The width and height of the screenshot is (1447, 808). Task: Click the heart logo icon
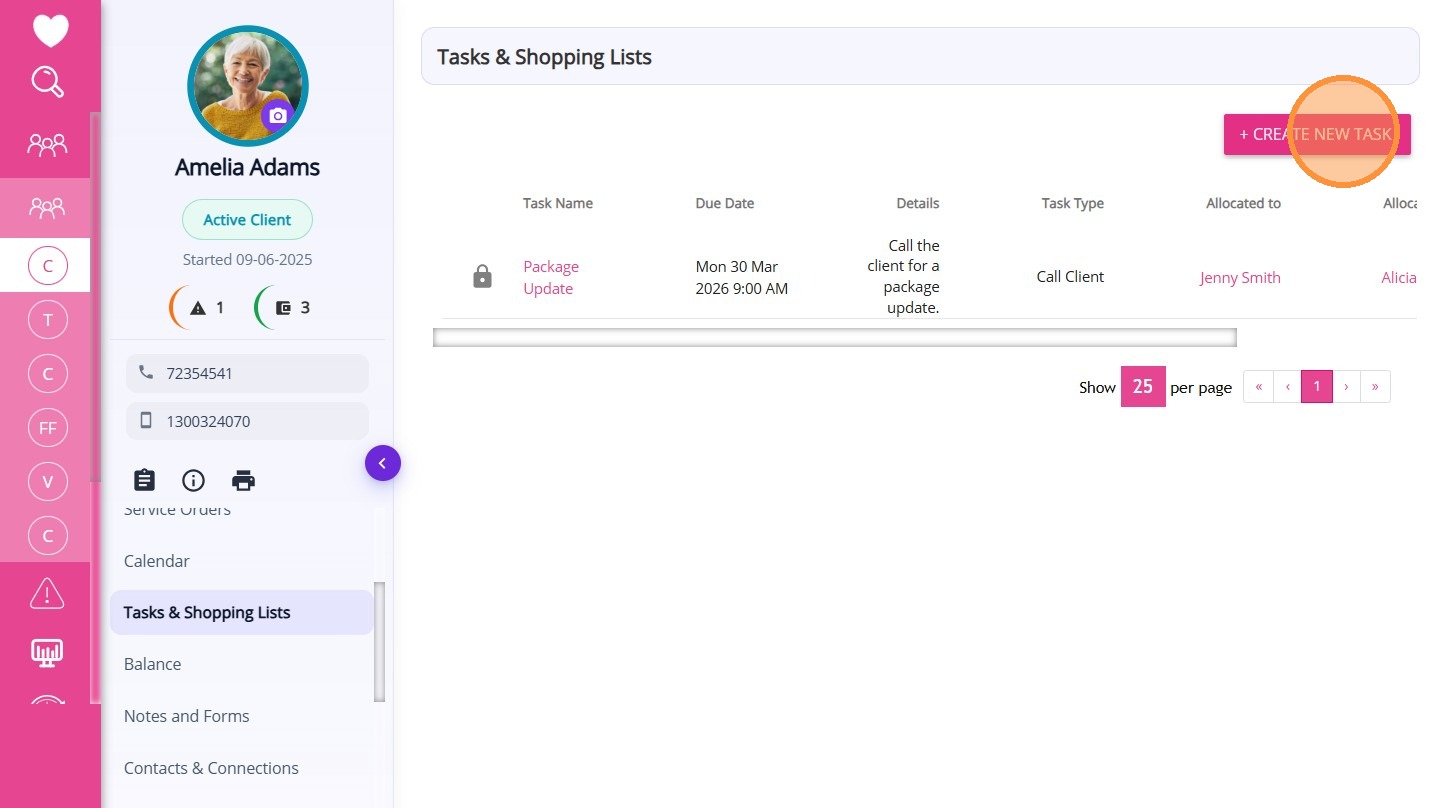pos(50,31)
